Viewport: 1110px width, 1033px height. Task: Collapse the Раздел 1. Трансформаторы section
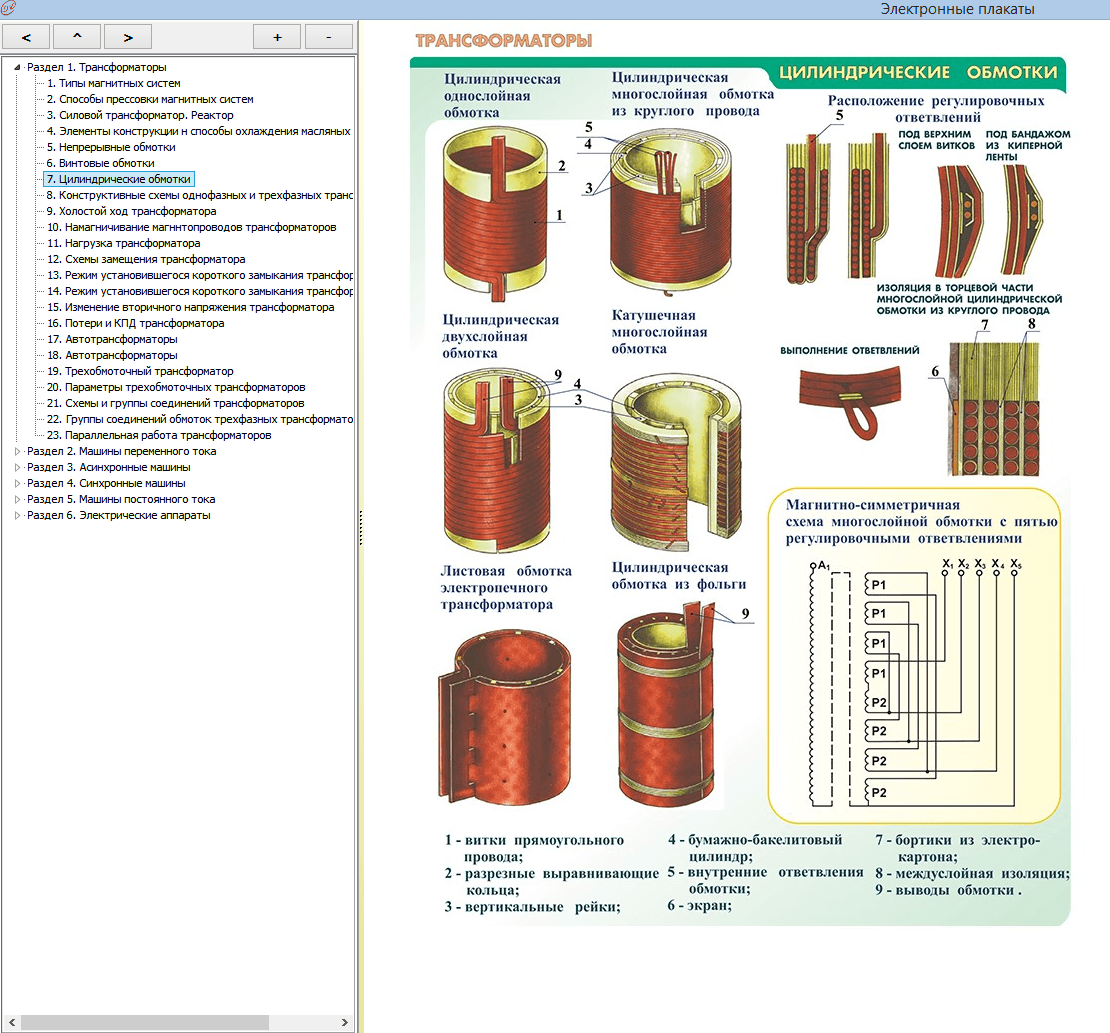click(x=17, y=67)
